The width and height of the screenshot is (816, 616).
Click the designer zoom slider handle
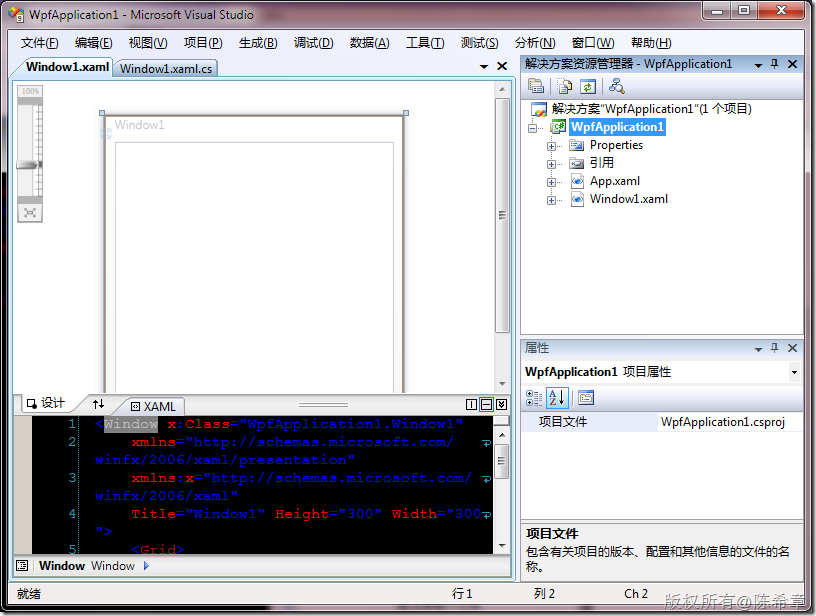click(29, 165)
